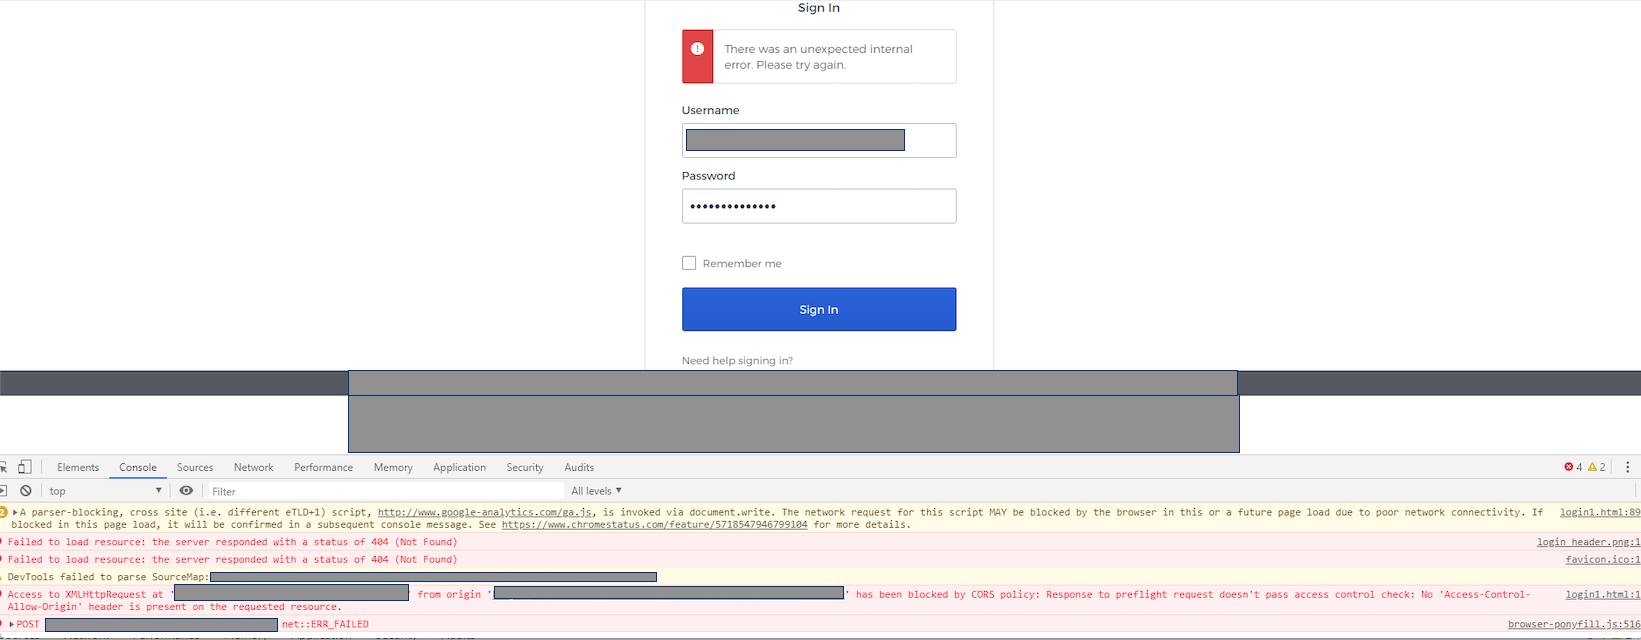Open browser-ponyfill.js:516 source link
The image size is (1641, 640).
point(1573,624)
